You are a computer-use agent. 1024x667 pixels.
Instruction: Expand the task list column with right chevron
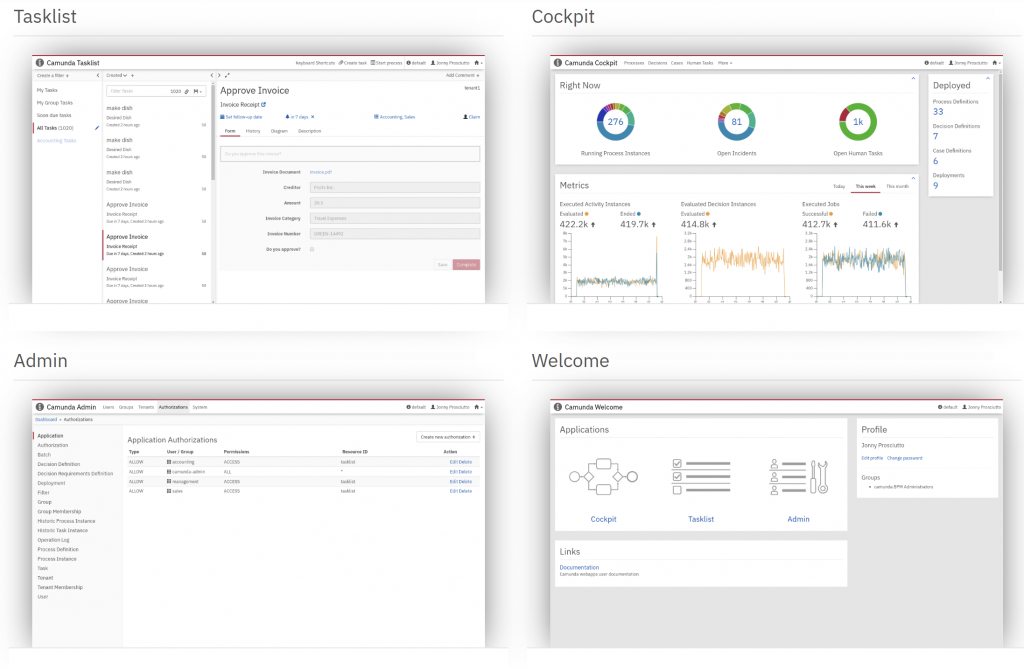[x=219, y=75]
